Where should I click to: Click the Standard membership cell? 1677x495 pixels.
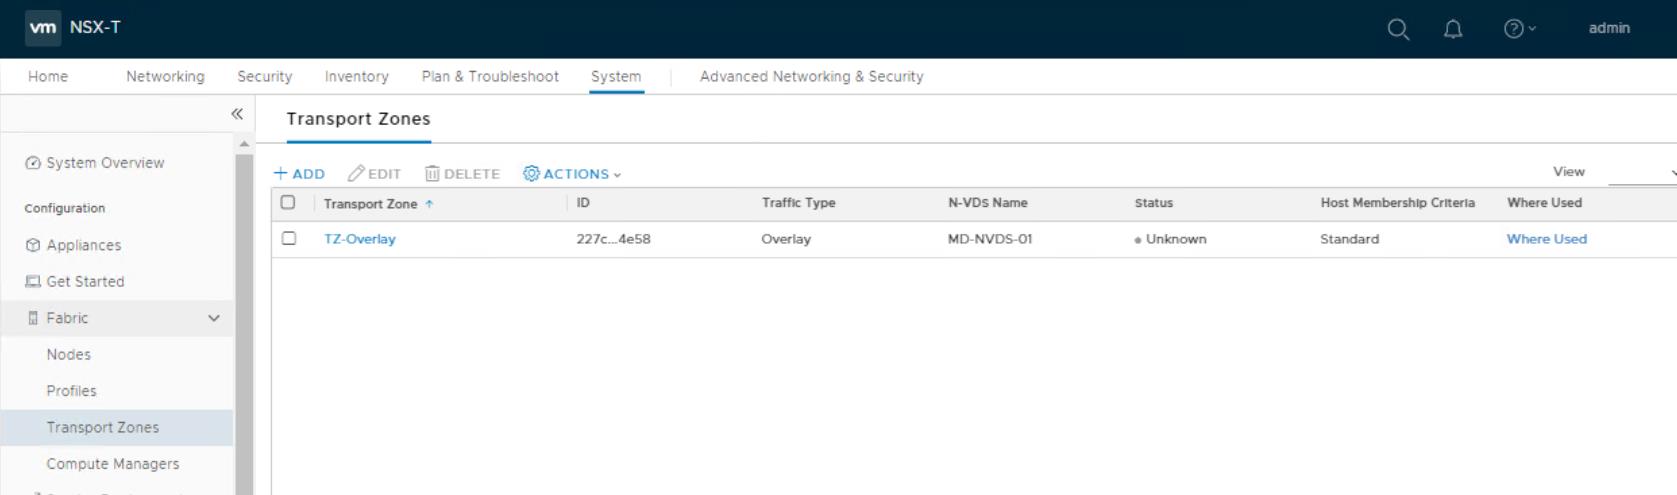pyautogui.click(x=1349, y=239)
